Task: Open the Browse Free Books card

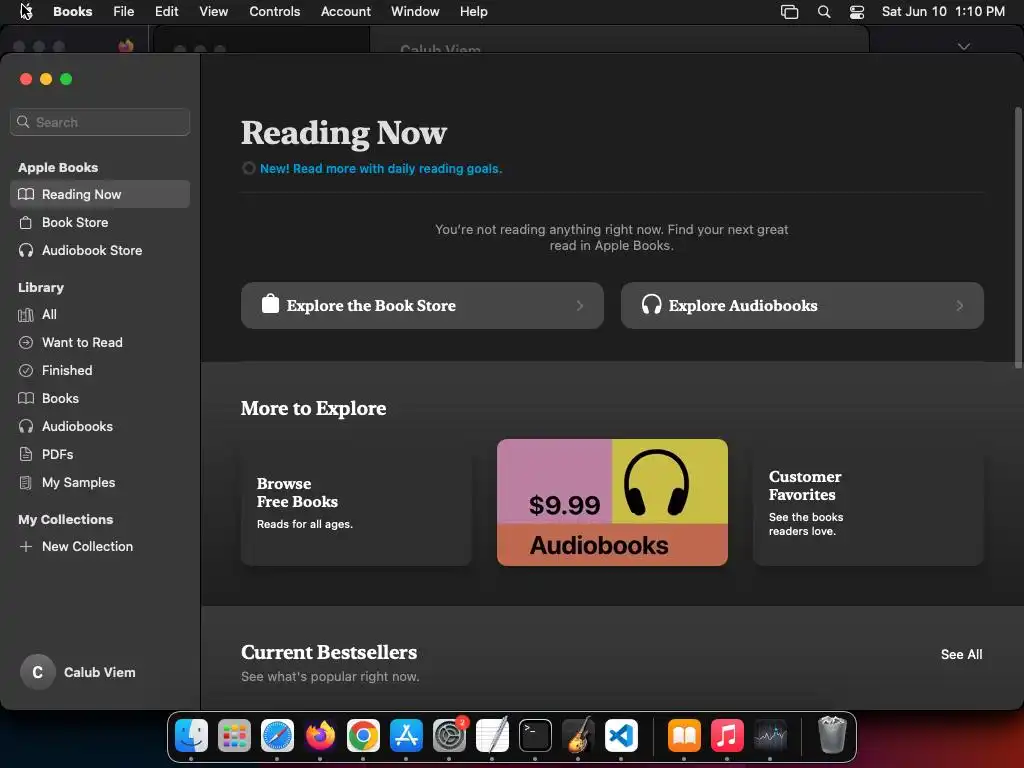Action: click(356, 502)
